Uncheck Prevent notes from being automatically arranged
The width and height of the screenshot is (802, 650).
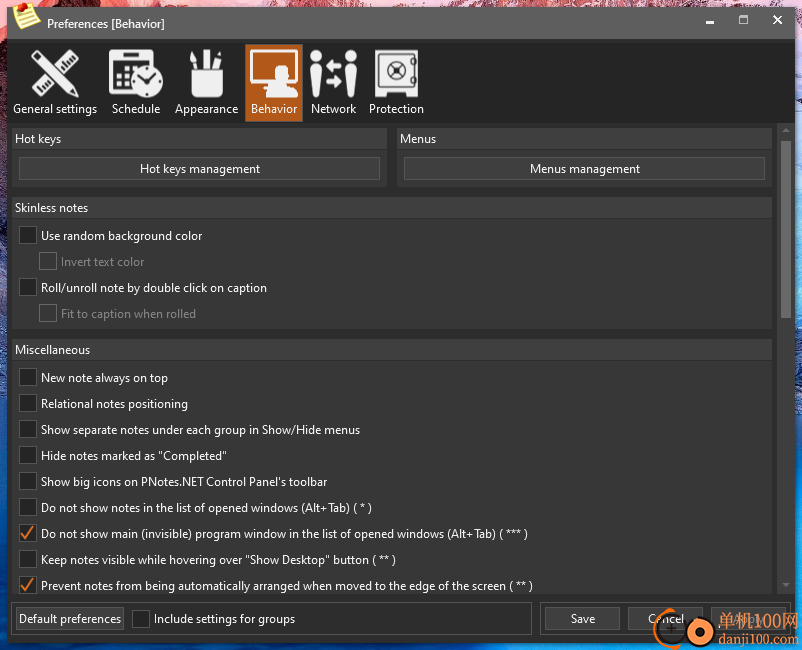[x=28, y=585]
